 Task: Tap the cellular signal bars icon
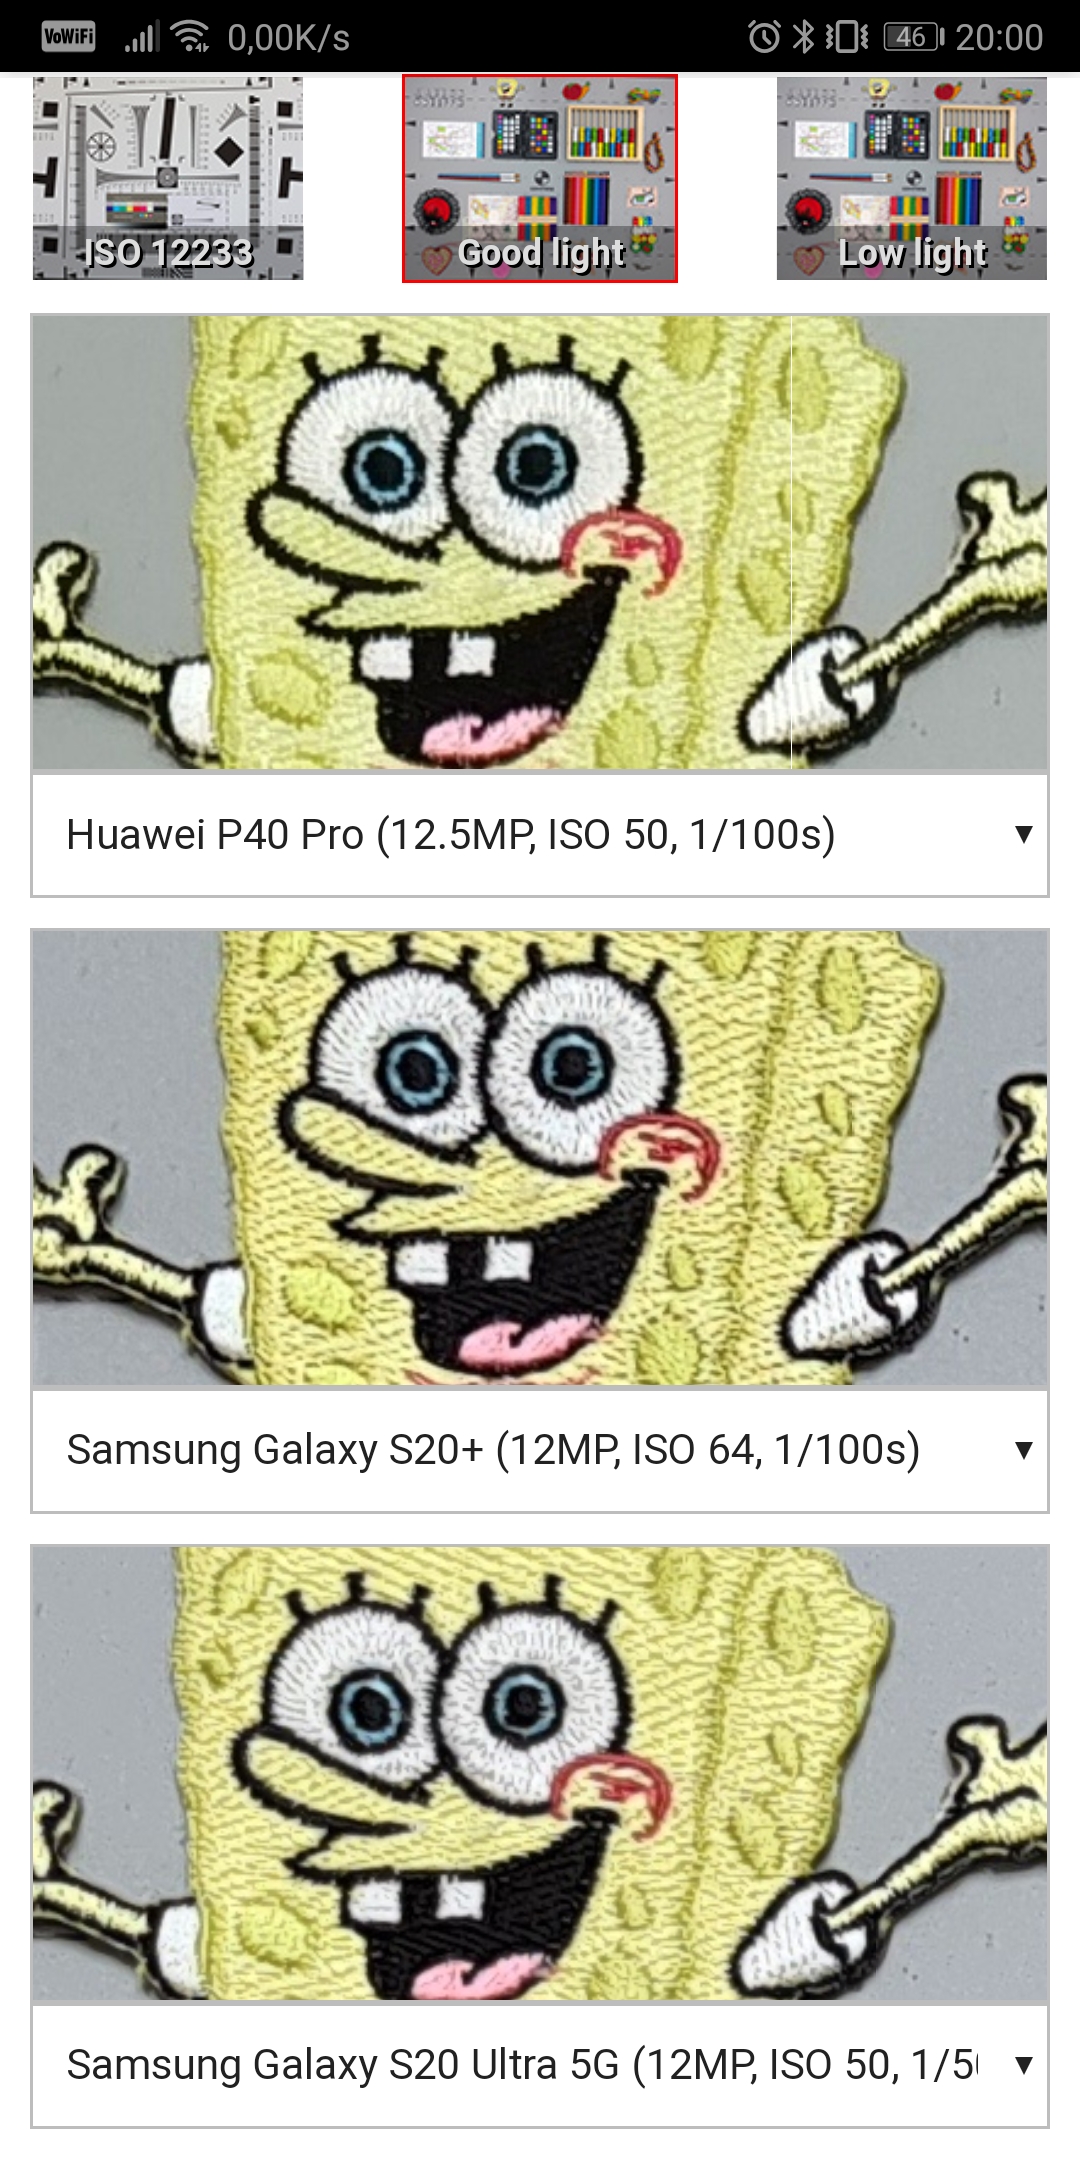(141, 38)
